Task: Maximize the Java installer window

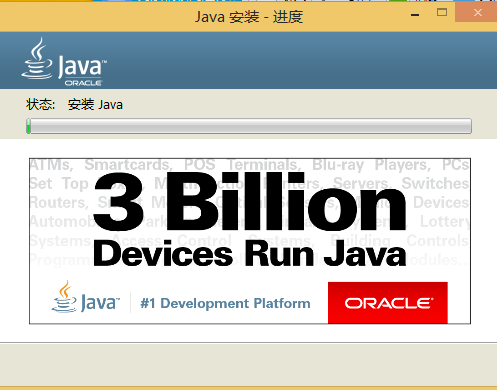Action: [x=442, y=13]
